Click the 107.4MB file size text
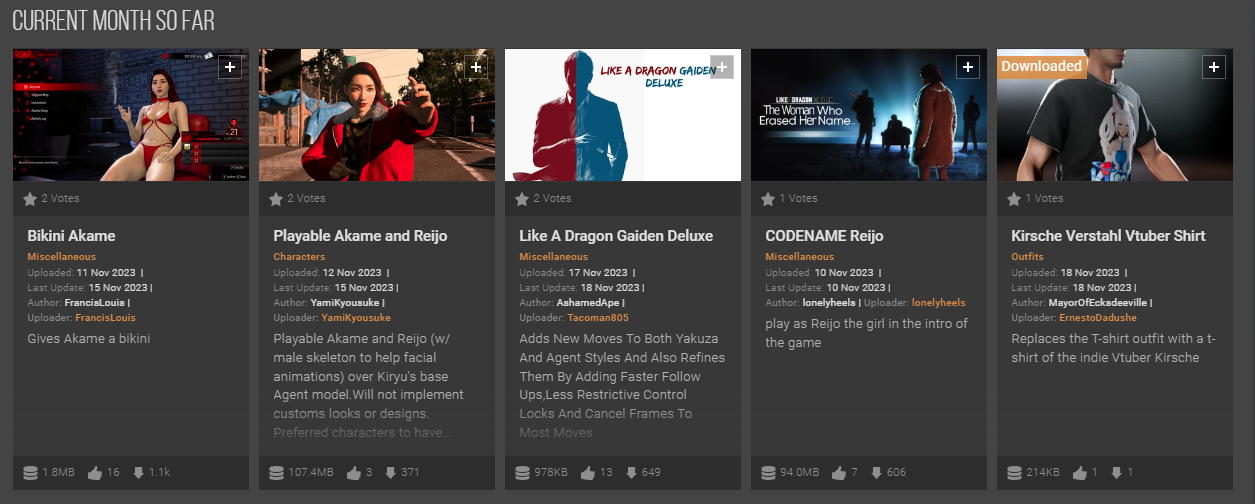Viewport: 1255px width, 504px height. click(x=310, y=472)
